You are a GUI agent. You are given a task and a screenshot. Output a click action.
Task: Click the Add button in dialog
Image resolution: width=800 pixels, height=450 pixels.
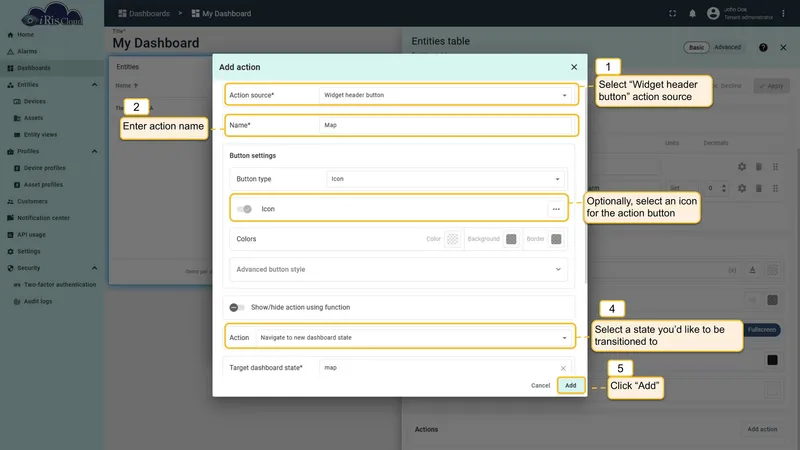tap(570, 386)
